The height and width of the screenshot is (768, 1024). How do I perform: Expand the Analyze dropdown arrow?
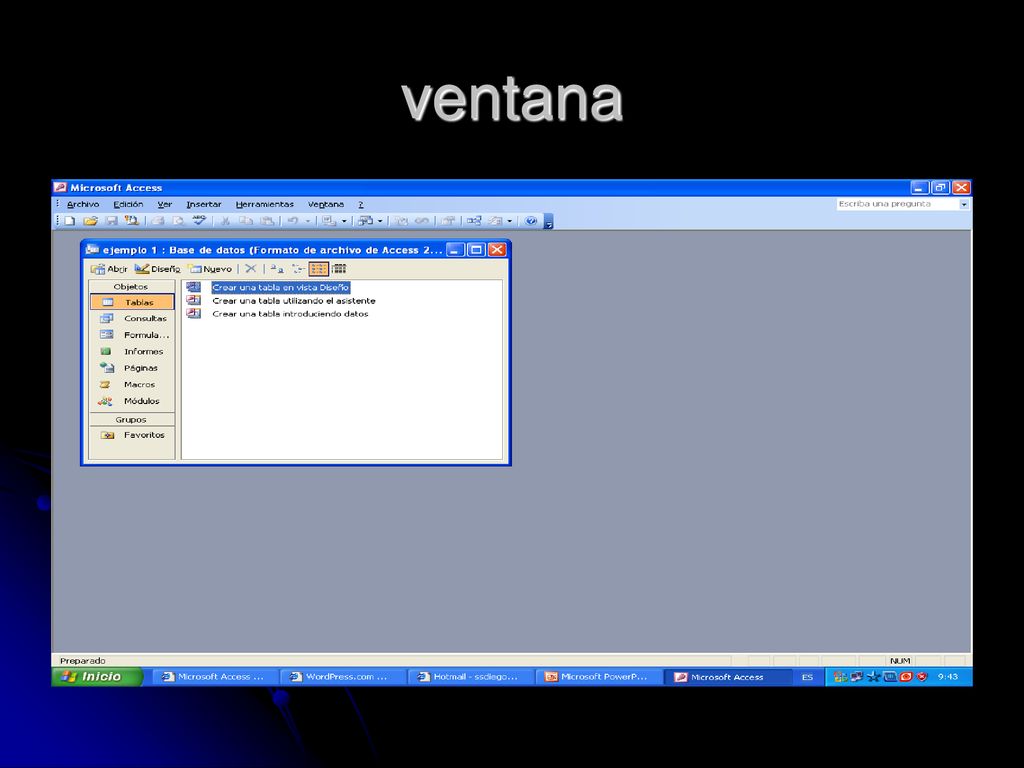tap(380, 221)
